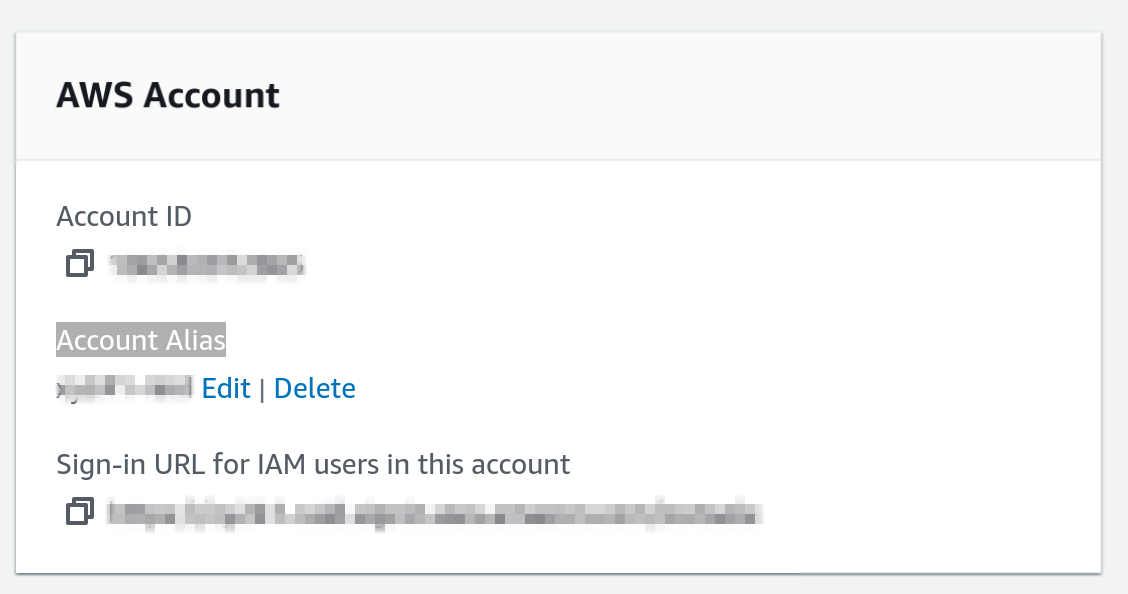Click the word Account in the panel title

point(212,96)
